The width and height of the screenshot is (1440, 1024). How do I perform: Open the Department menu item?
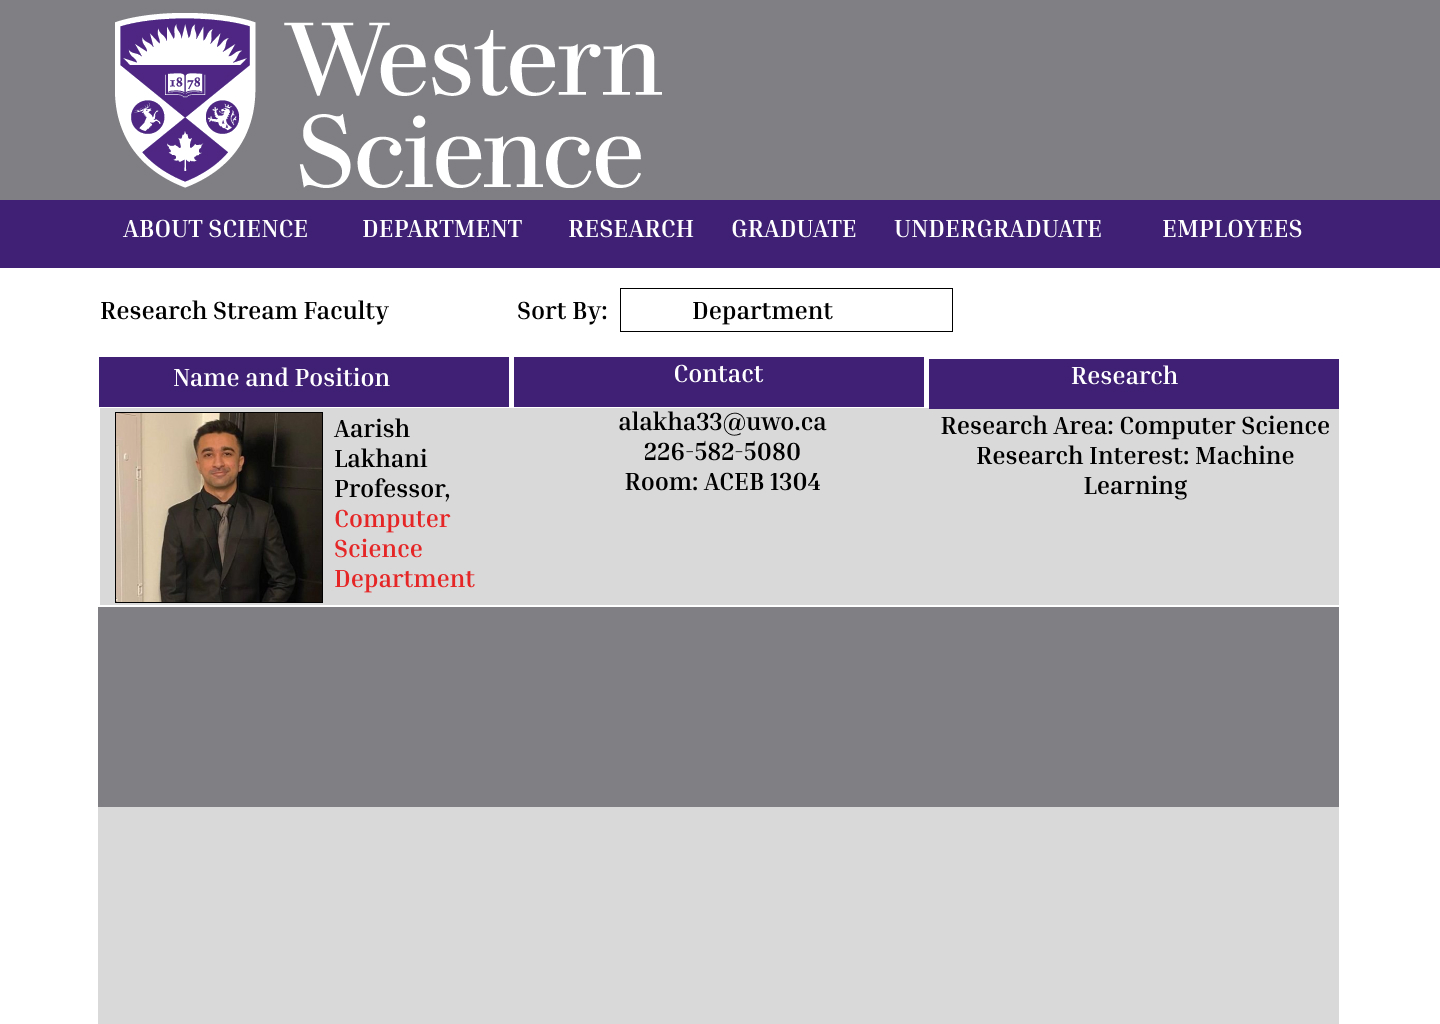coord(442,229)
